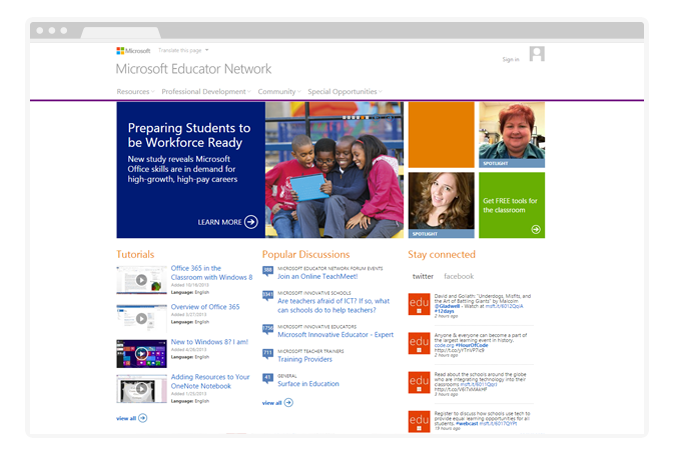Click the @Gladwell mention in tweet

[x=447, y=306]
